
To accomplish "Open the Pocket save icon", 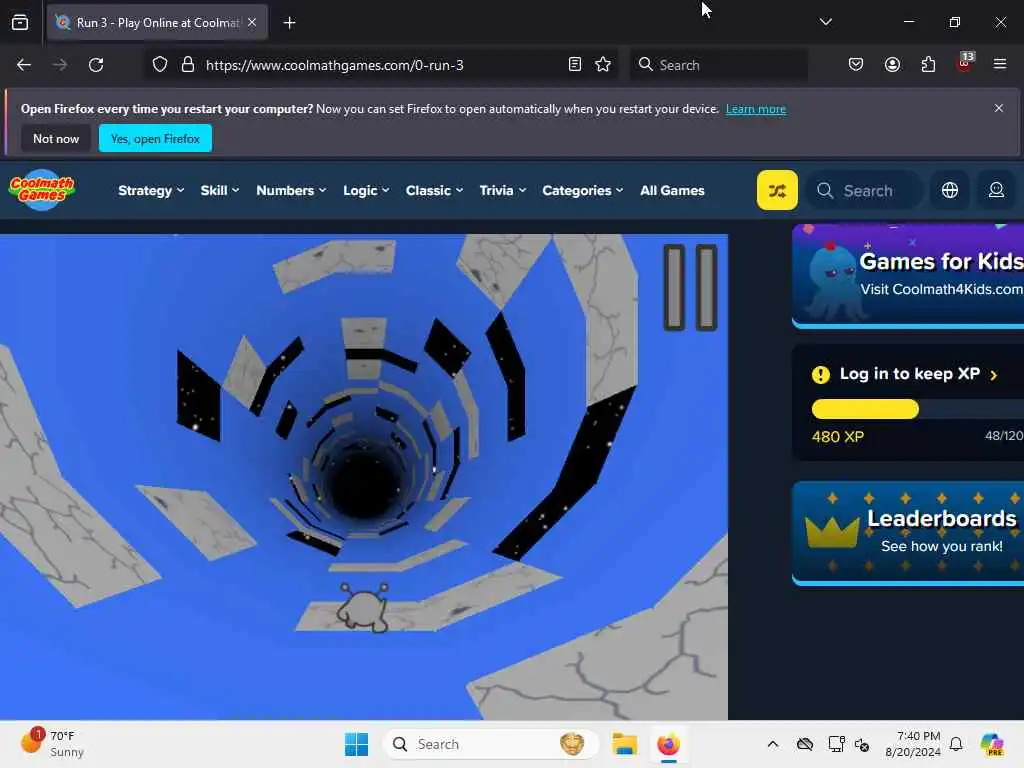I will (x=856, y=65).
